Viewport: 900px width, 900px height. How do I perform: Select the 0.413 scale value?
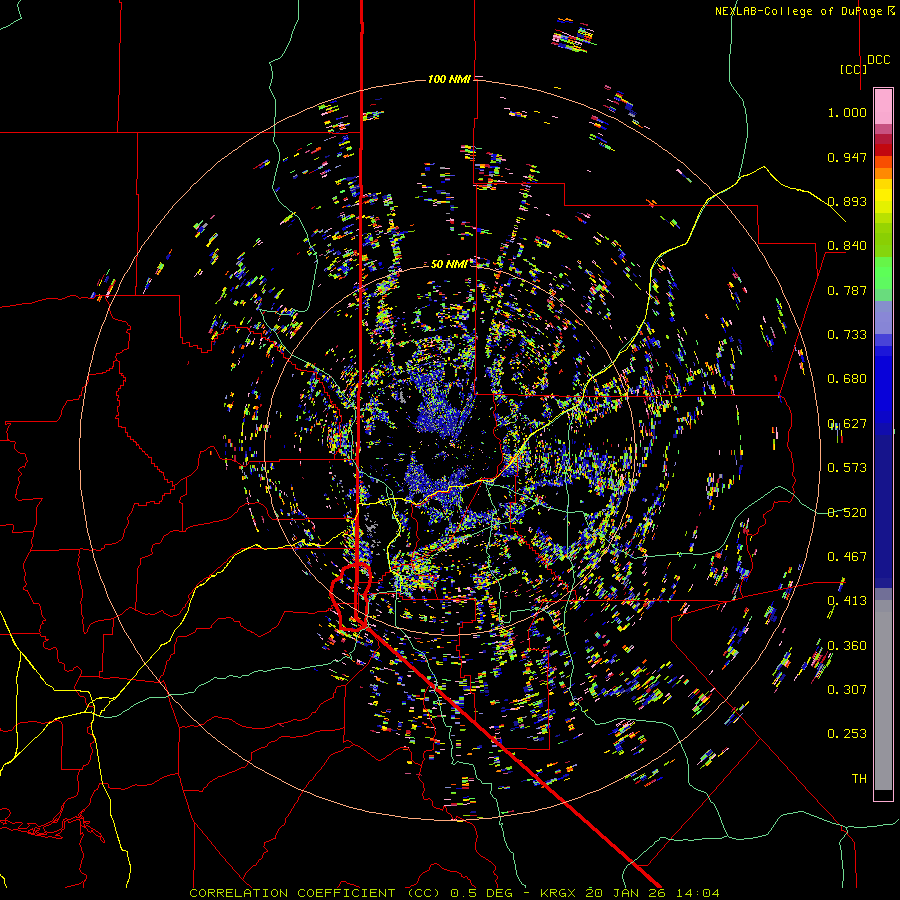point(847,601)
